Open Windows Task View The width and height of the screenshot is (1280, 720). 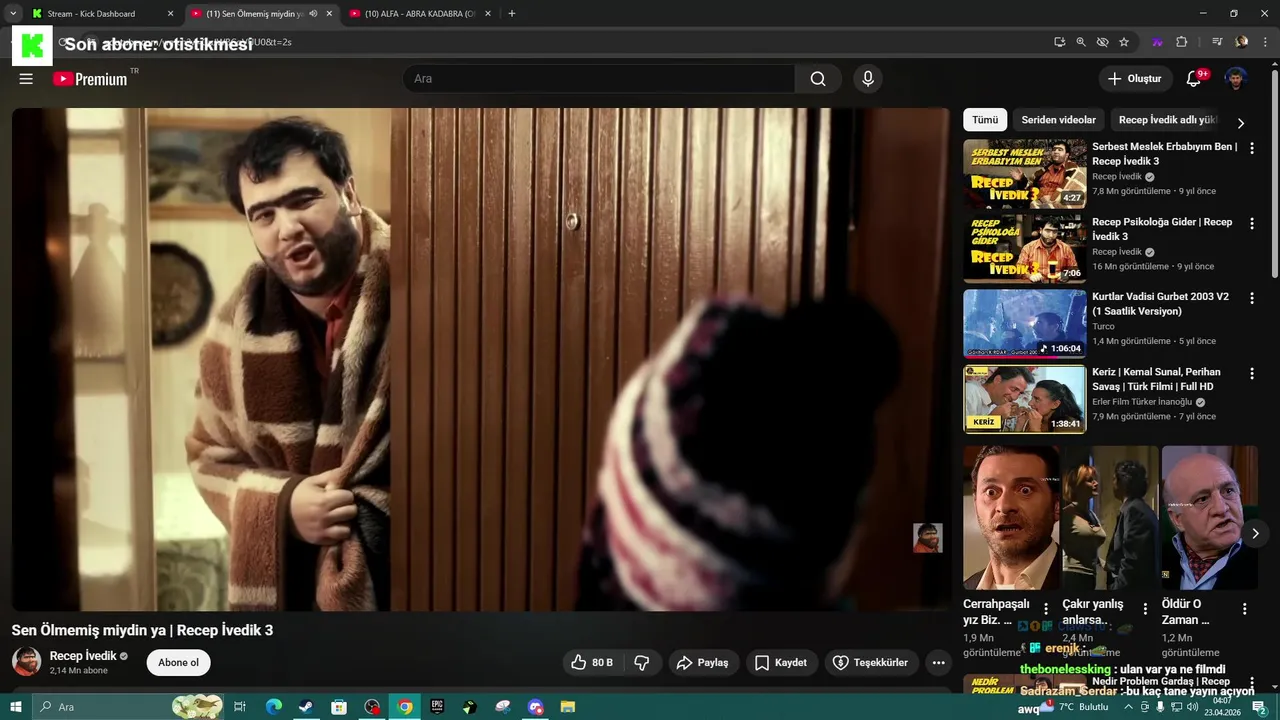pyautogui.click(x=240, y=707)
